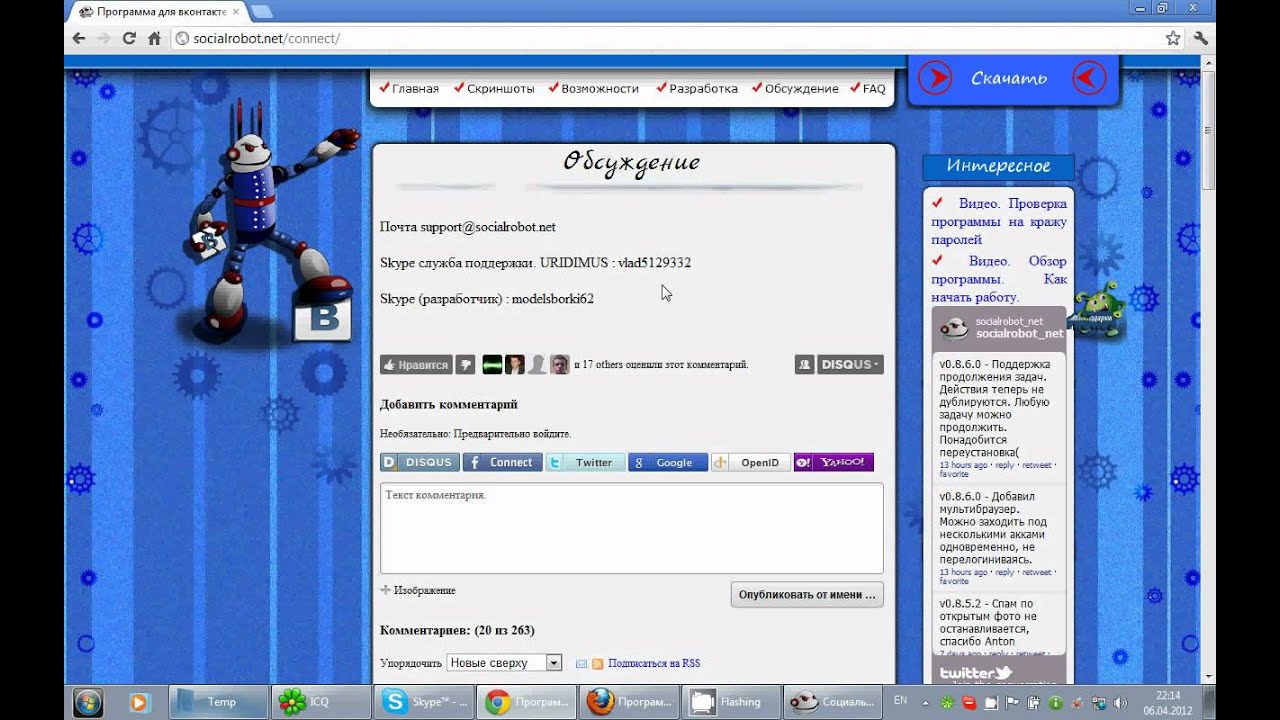Click the left red arrow on Скачать banner
Viewport: 1280px width, 720px height.
point(935,78)
